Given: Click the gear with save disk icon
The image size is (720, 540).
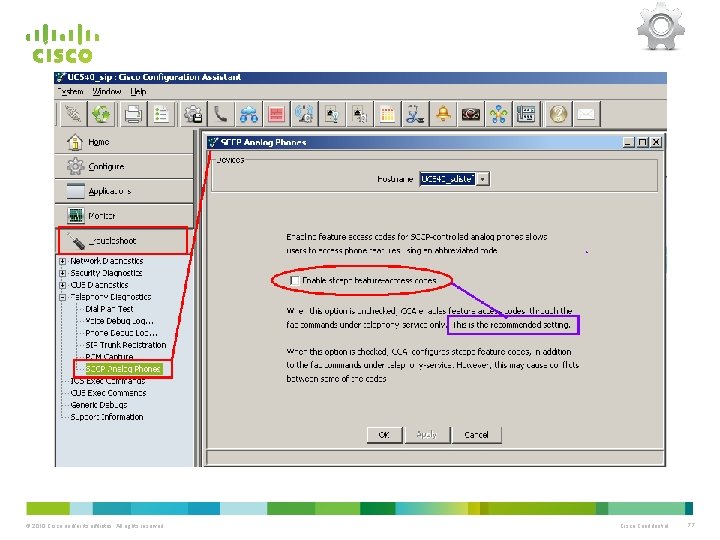Looking at the screenshot, I should click(x=193, y=114).
